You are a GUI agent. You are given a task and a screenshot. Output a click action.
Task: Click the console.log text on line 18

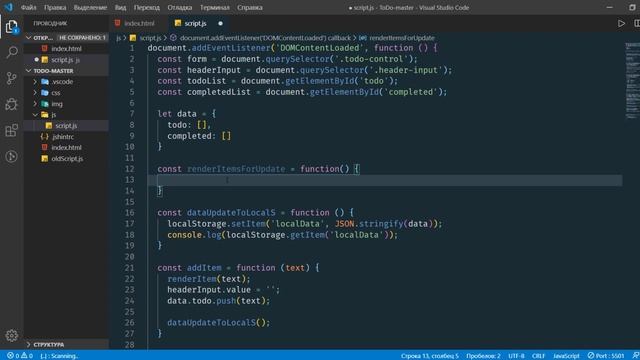[x=194, y=235]
